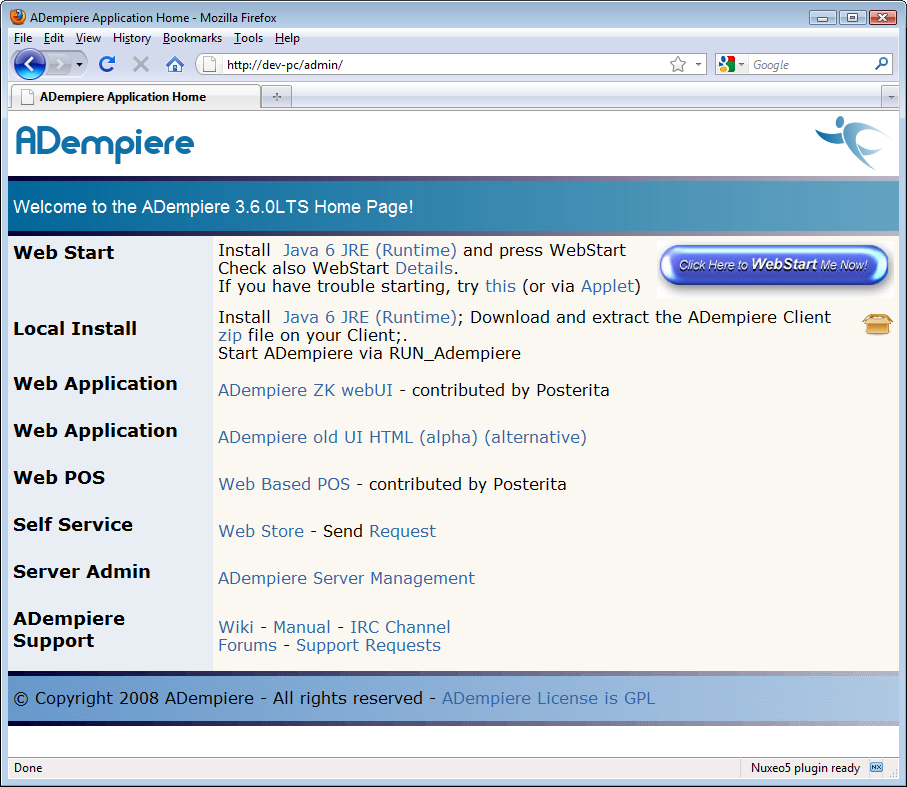Image resolution: width=907 pixels, height=787 pixels.
Task: Click the page icon in the address bar
Action: tap(210, 64)
